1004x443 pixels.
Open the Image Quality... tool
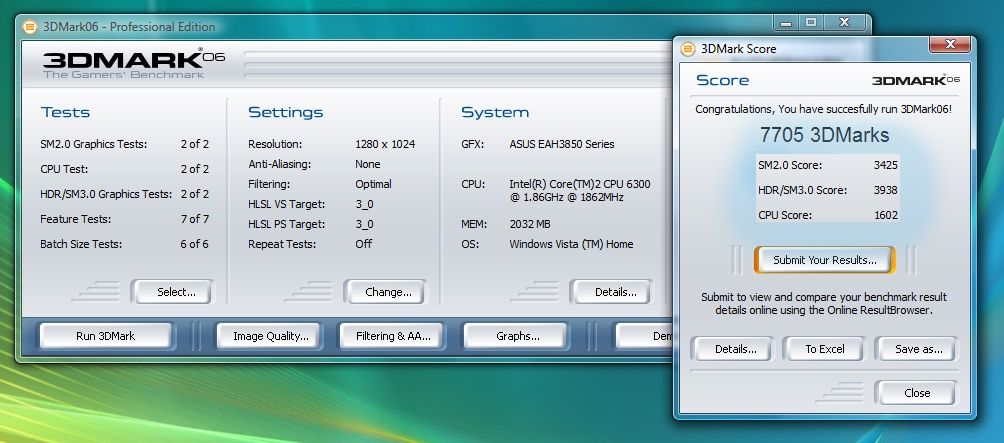[268, 336]
